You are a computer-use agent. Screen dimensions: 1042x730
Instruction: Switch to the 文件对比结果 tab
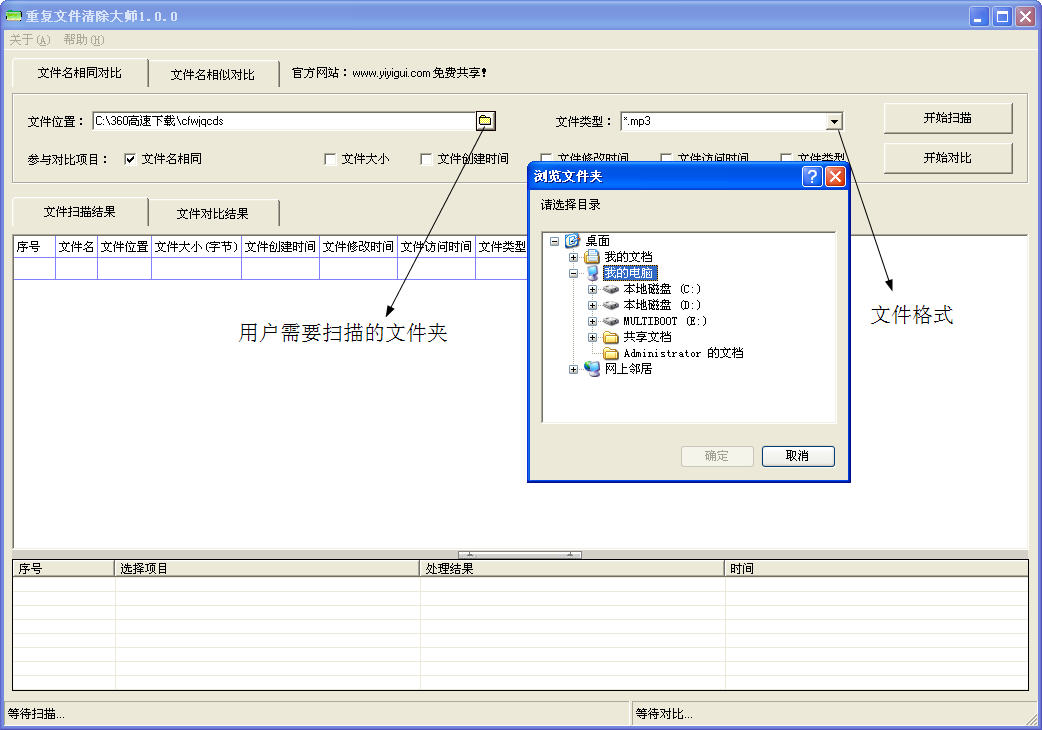point(213,213)
